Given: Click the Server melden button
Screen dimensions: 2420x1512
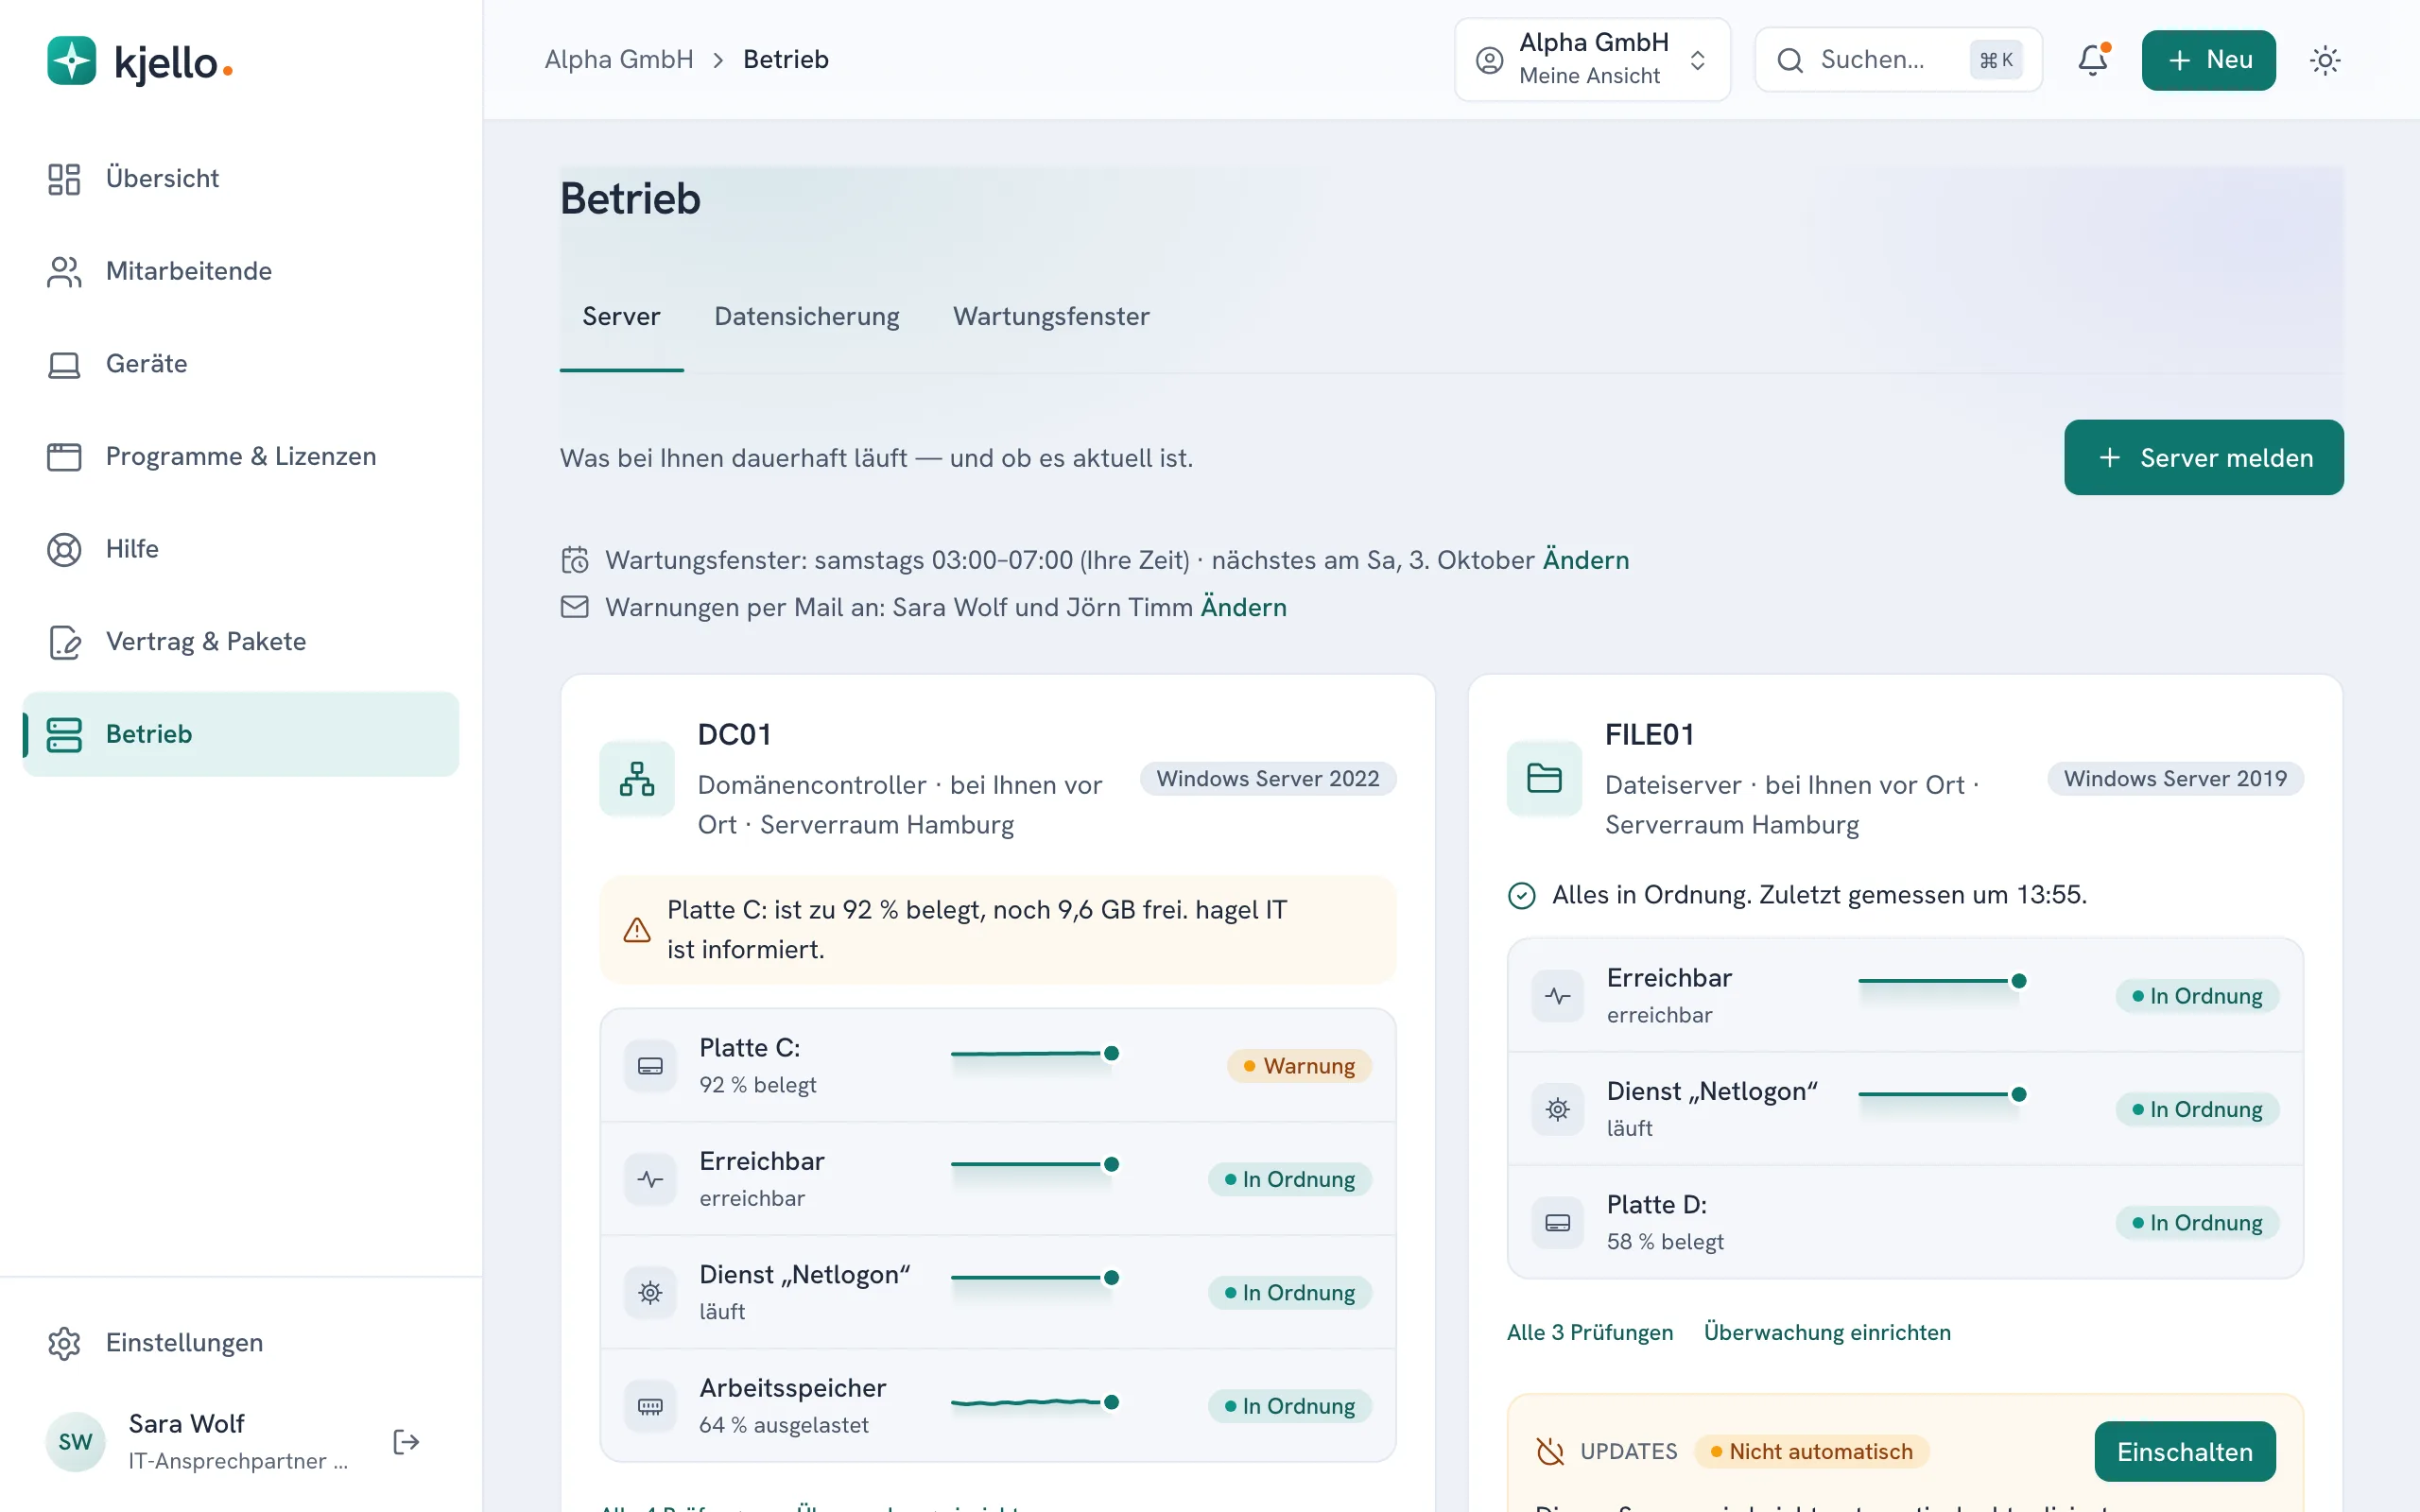Looking at the screenshot, I should [2203, 457].
